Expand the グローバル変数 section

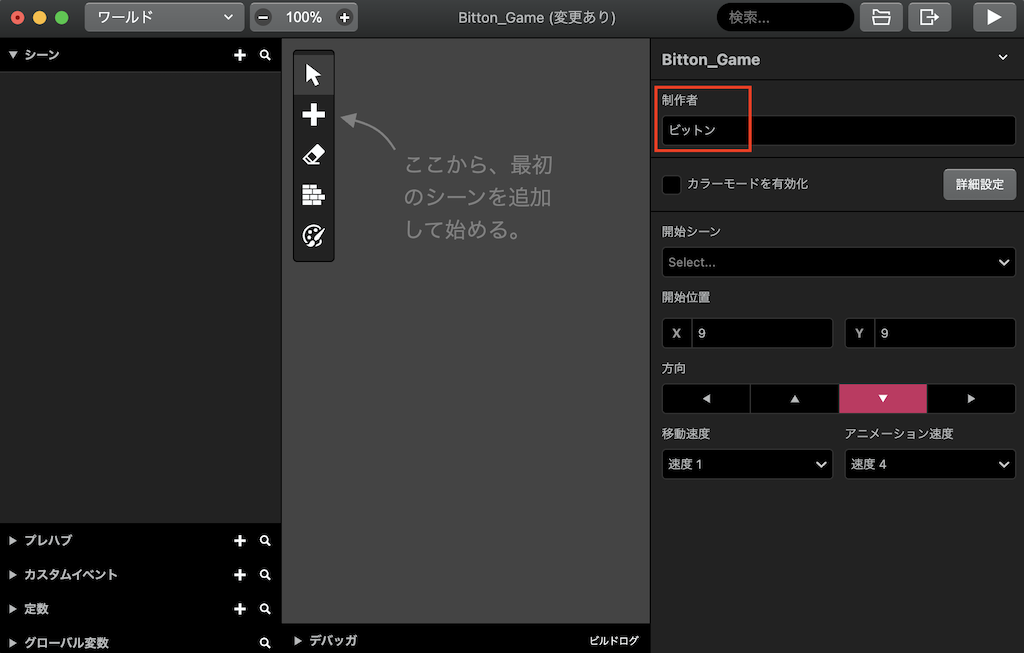(x=12, y=643)
